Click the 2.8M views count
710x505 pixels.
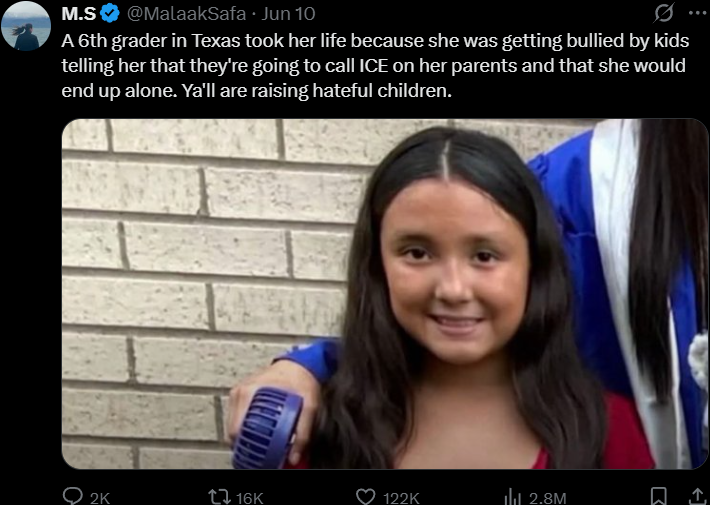click(547, 498)
